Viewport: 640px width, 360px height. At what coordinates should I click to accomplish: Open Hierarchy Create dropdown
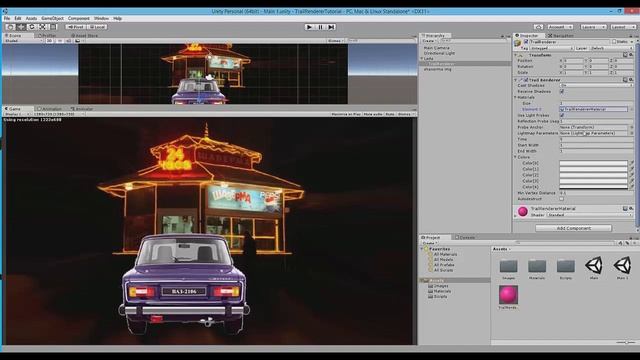coord(429,41)
